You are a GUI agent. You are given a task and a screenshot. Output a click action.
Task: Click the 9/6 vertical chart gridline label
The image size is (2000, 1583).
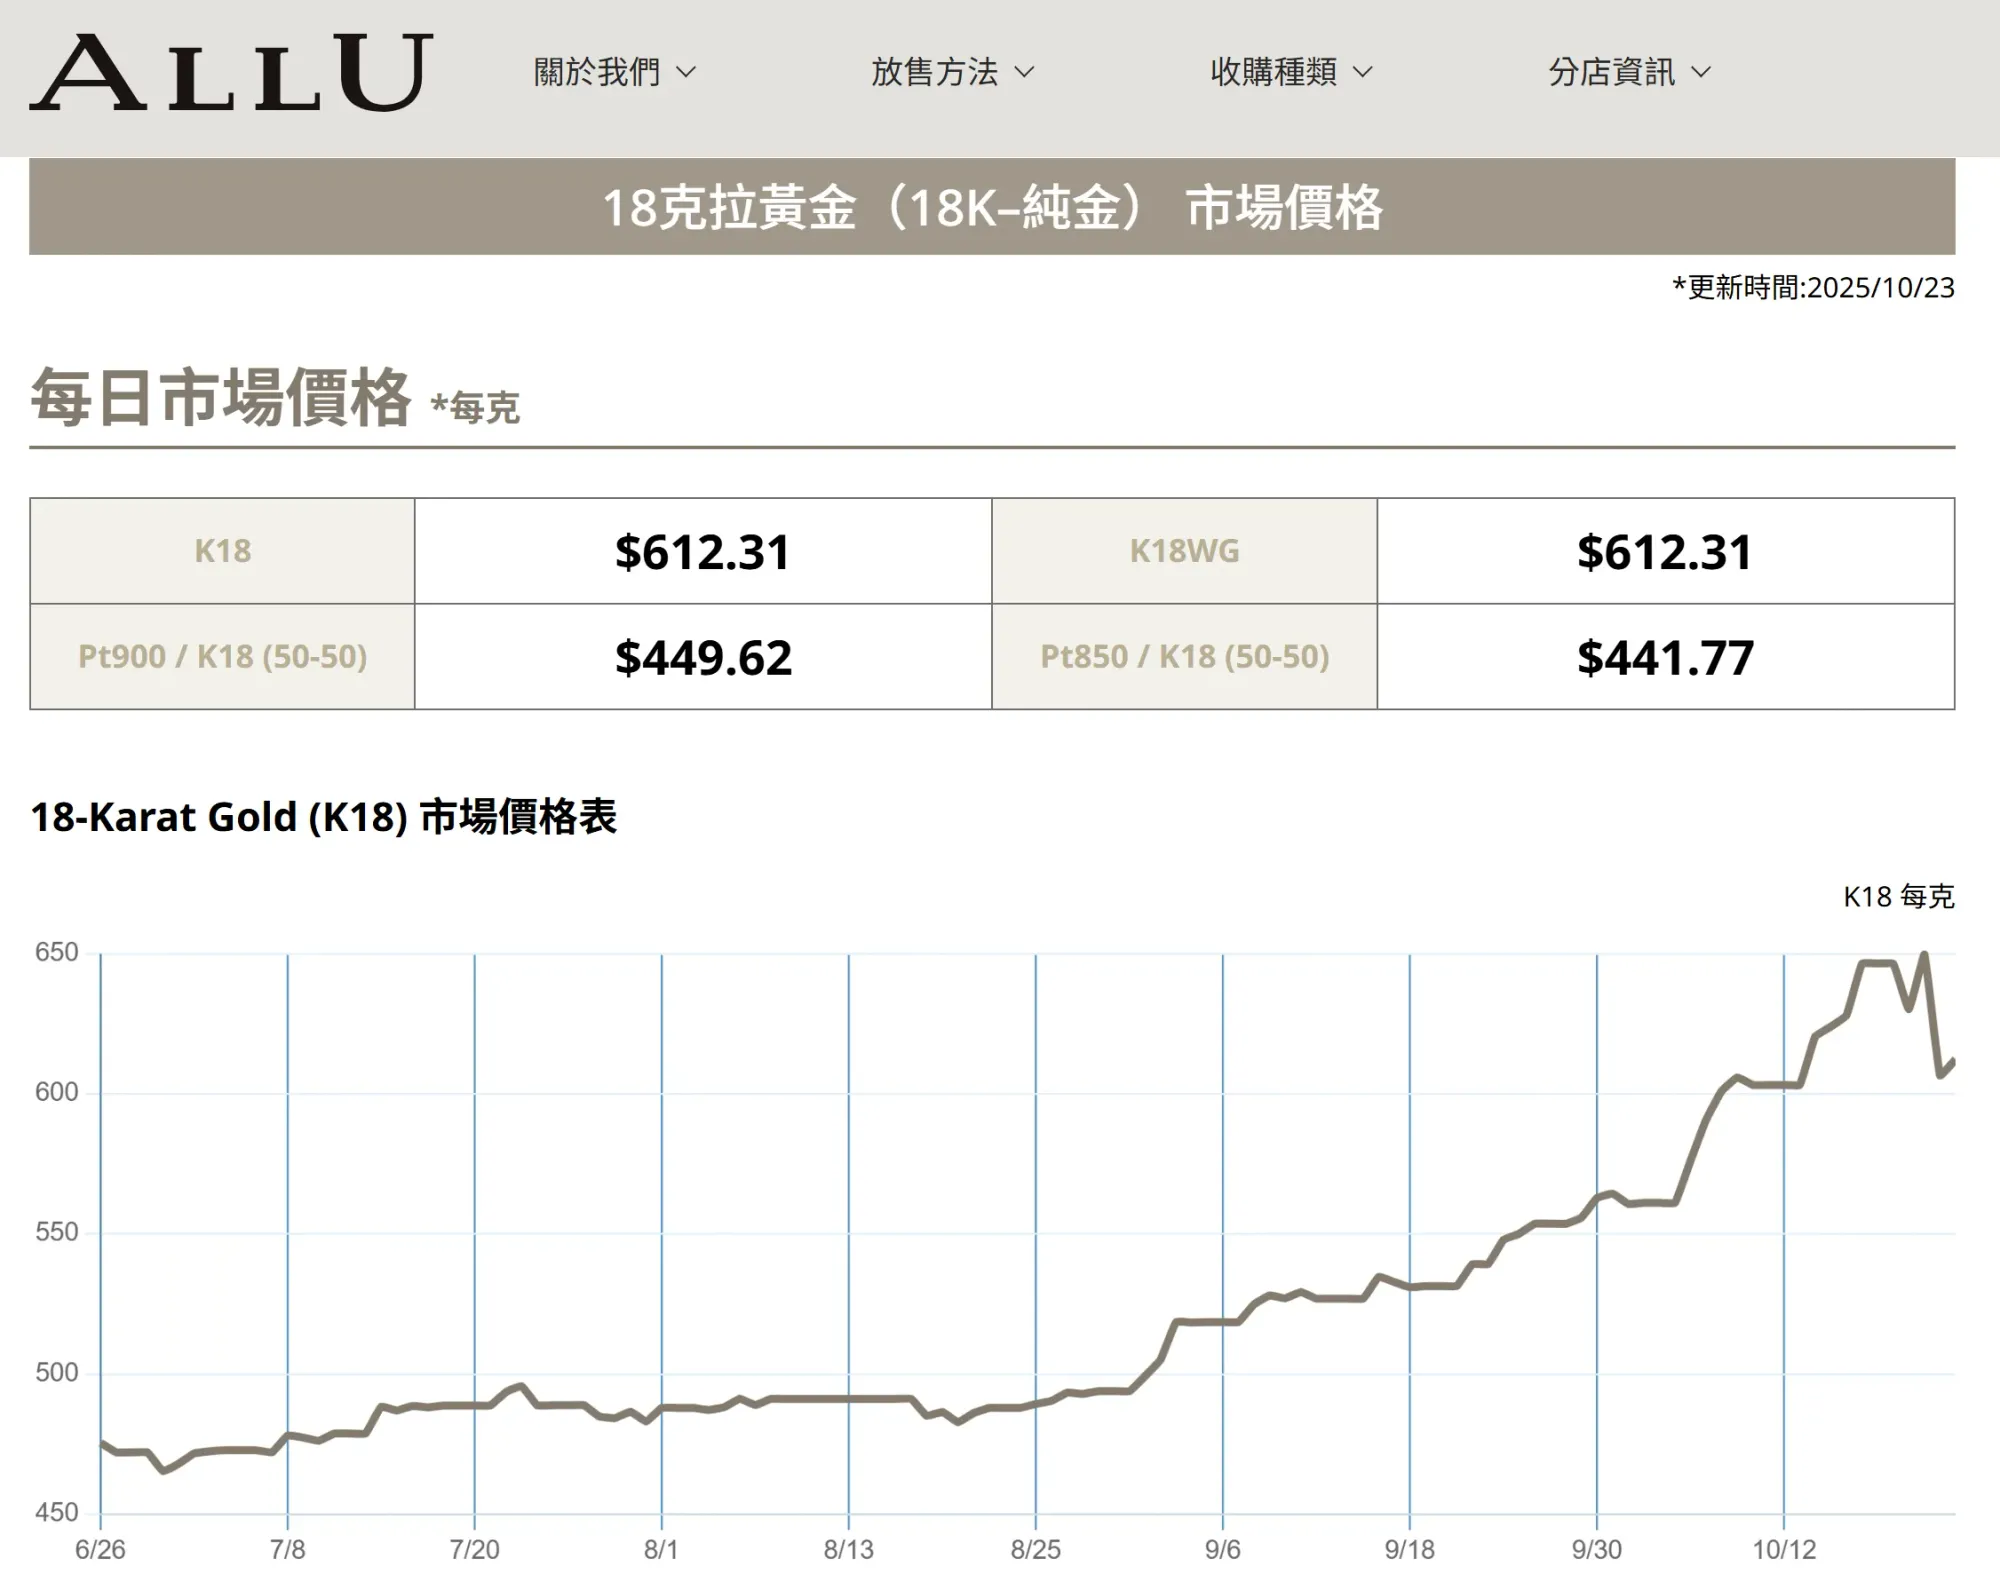point(1222,1549)
